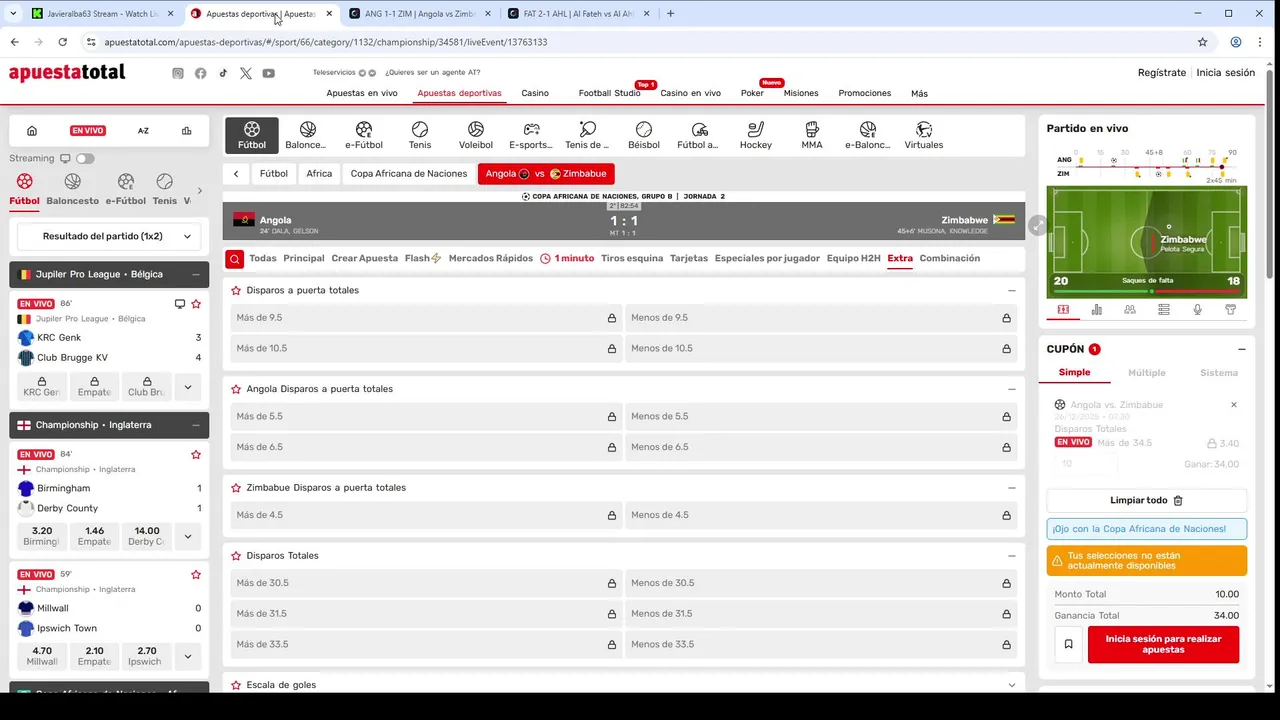The image size is (1280, 720).
Task: Open the lineups icon under live pitch
Action: coord(1130,310)
